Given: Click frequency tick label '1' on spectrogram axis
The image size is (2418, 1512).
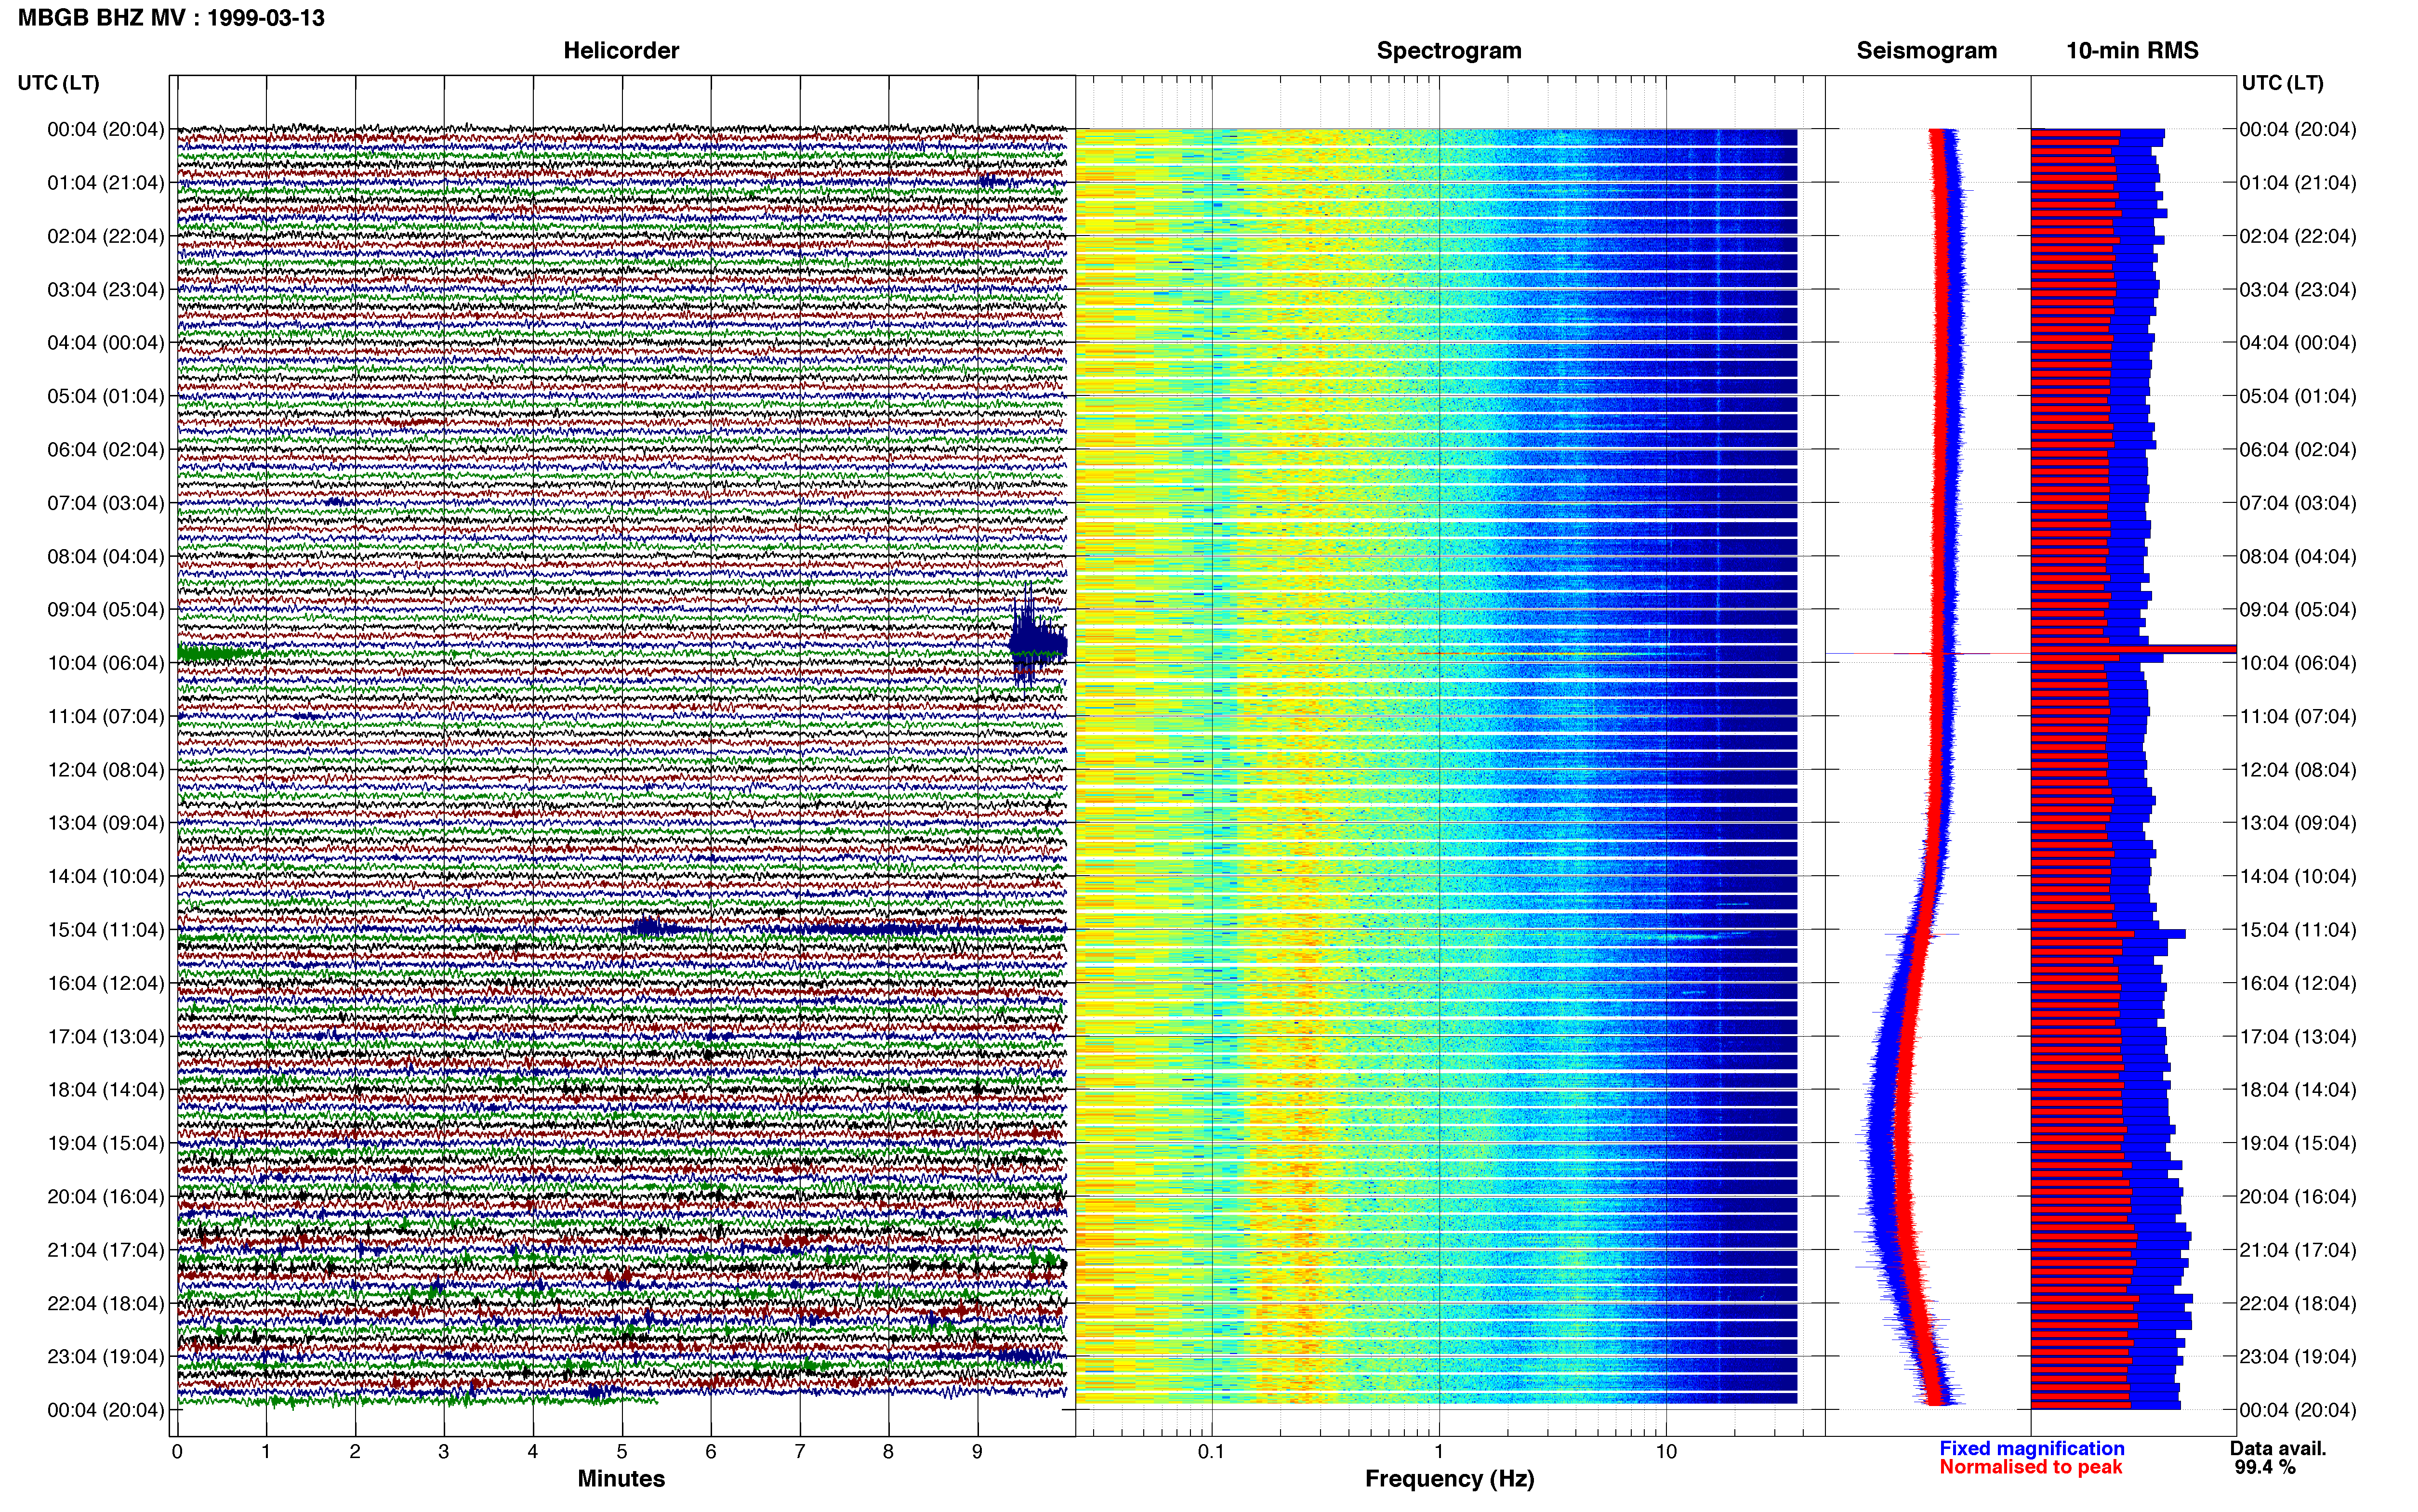Looking at the screenshot, I should click(x=1439, y=1452).
